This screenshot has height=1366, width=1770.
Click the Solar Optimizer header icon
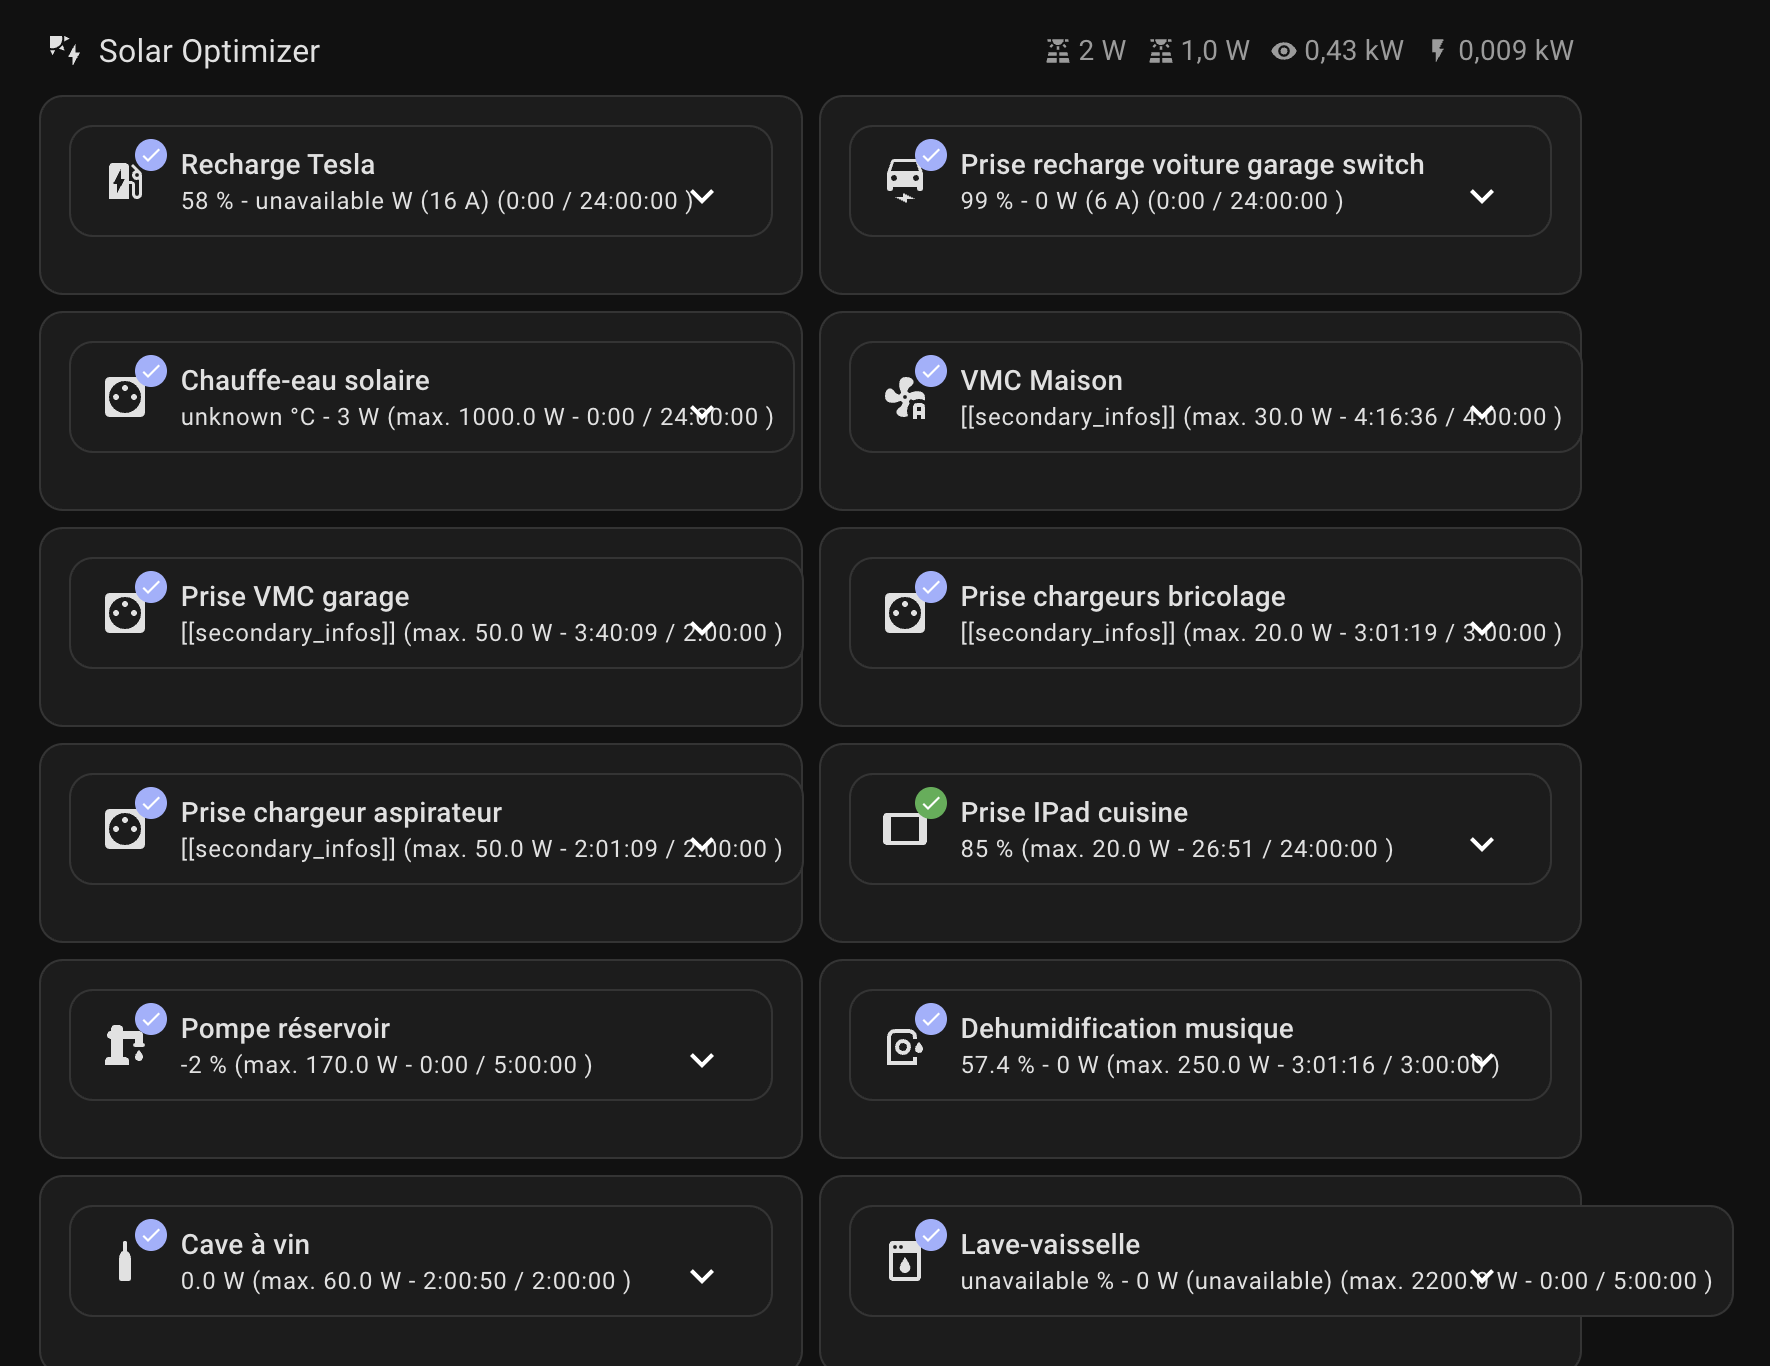coord(65,50)
